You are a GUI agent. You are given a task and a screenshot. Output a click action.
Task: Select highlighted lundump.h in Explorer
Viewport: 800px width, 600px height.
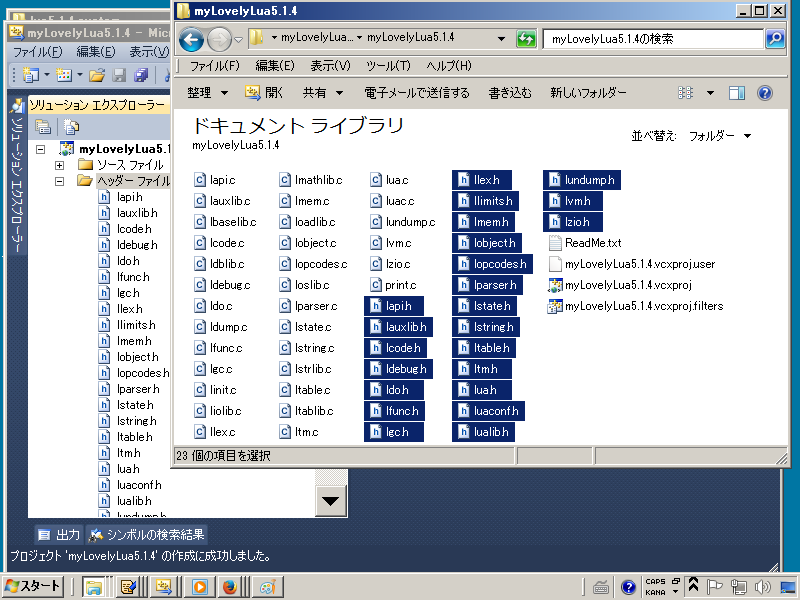pyautogui.click(x=582, y=180)
